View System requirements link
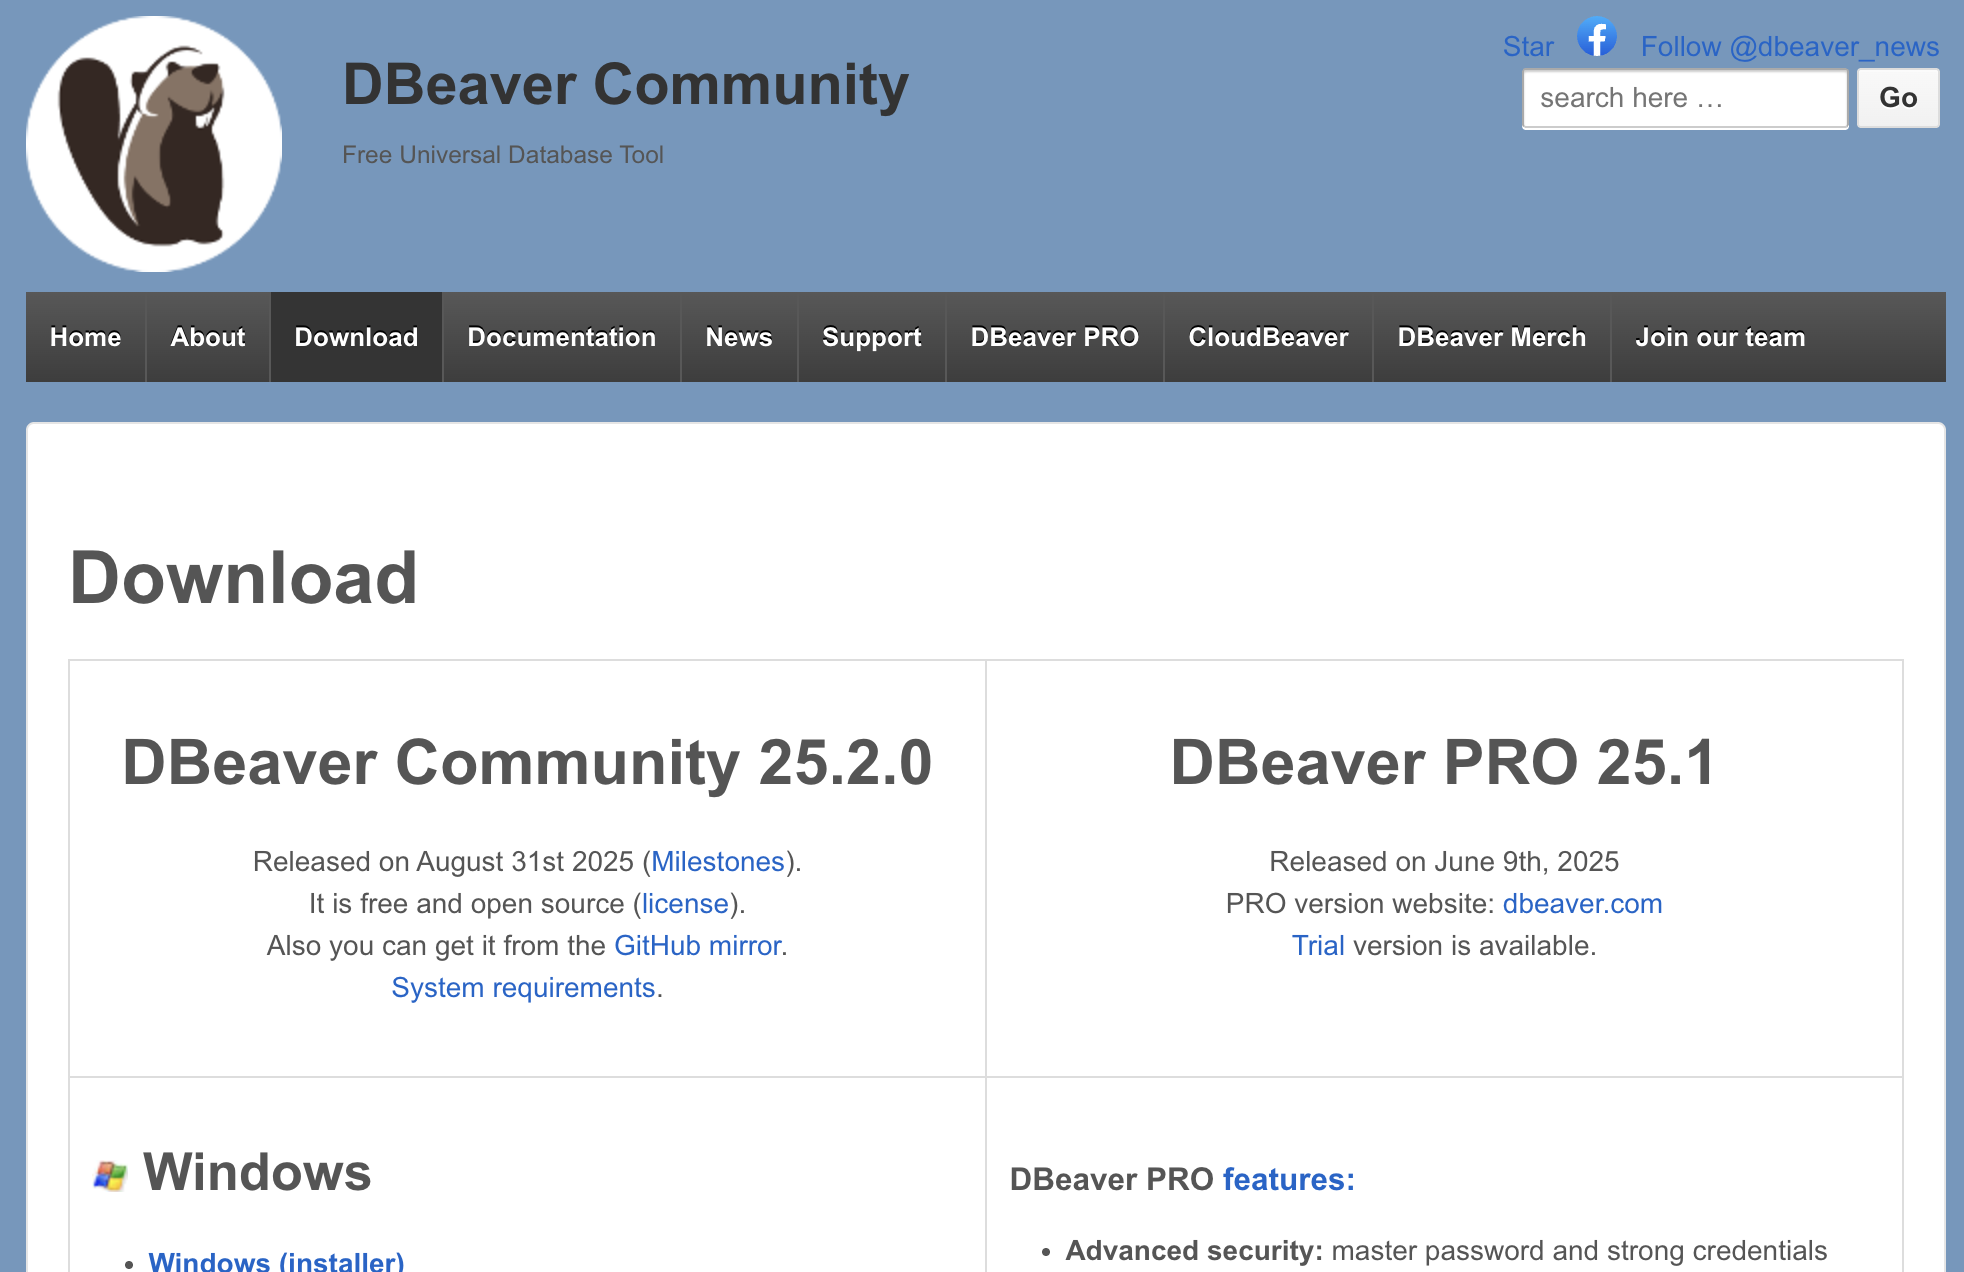1964x1272 pixels. [524, 987]
